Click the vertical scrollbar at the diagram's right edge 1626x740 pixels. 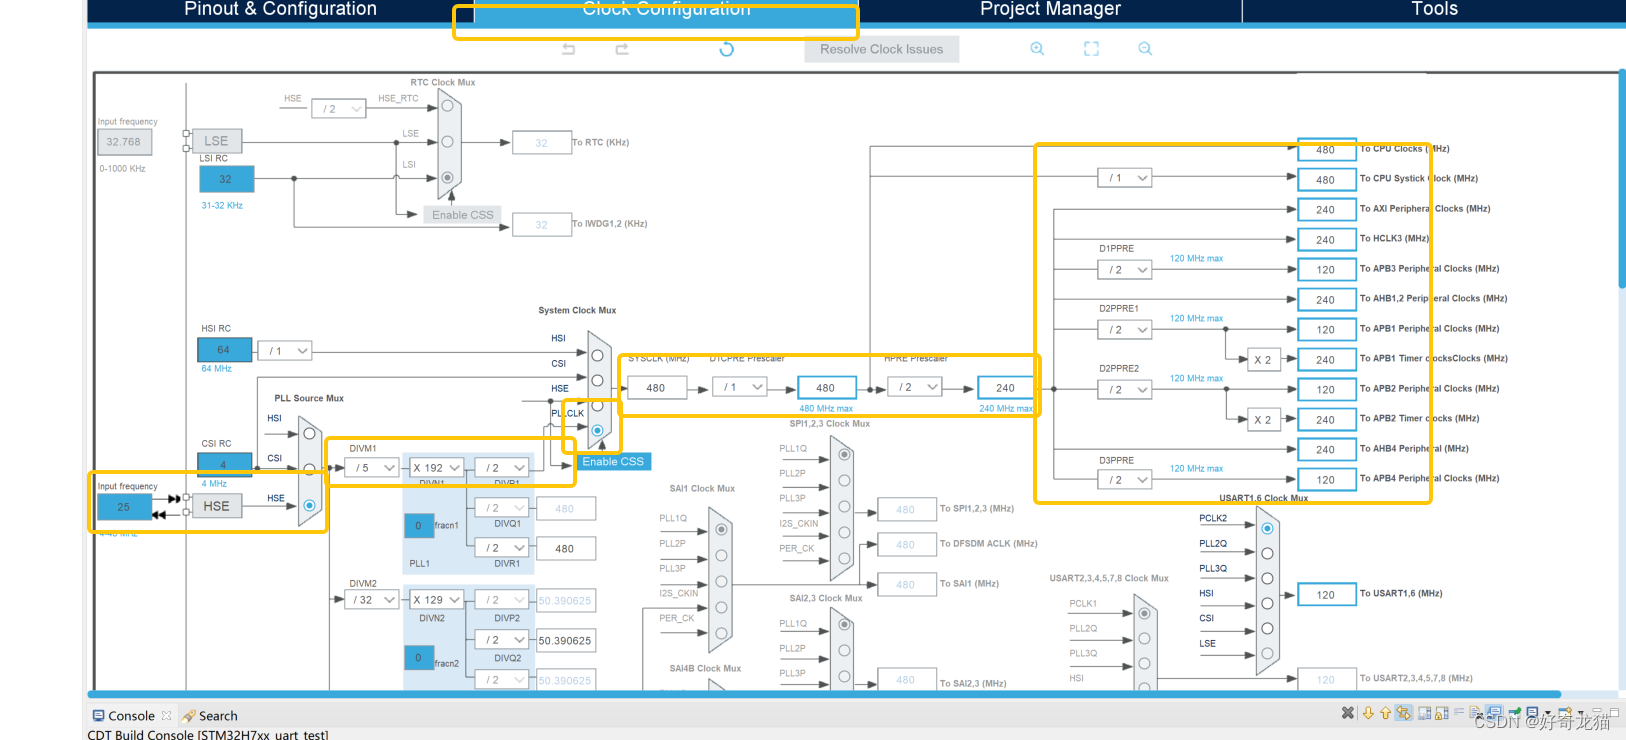pyautogui.click(x=1621, y=180)
